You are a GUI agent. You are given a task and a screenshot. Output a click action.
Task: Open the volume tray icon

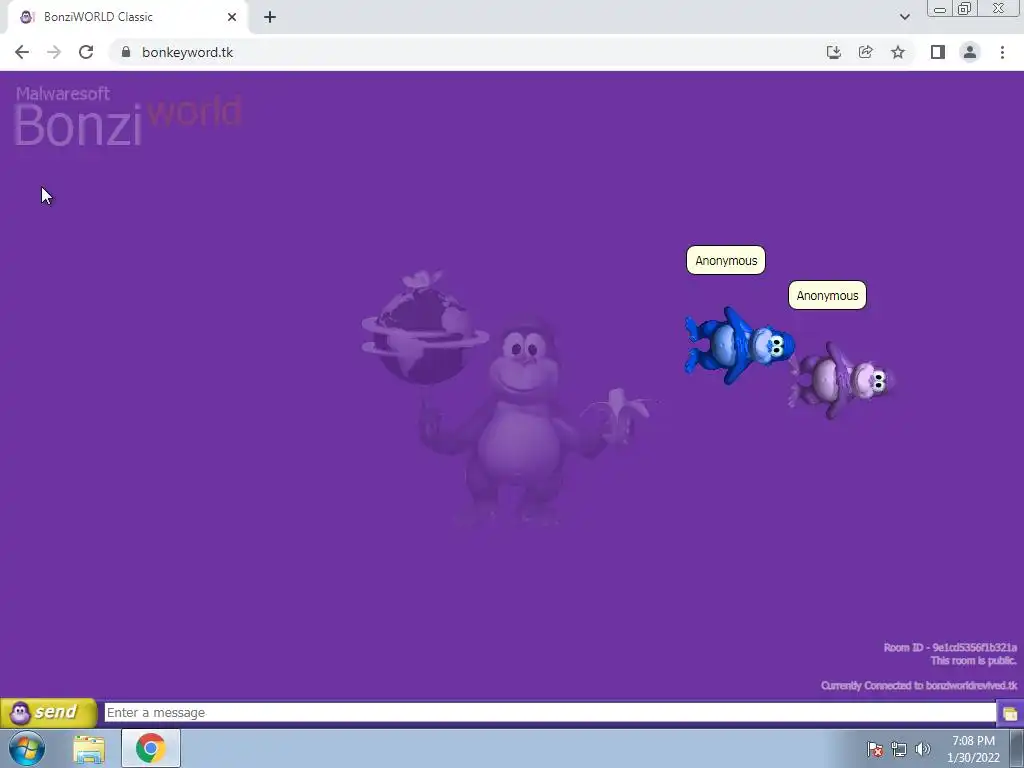pyautogui.click(x=923, y=749)
